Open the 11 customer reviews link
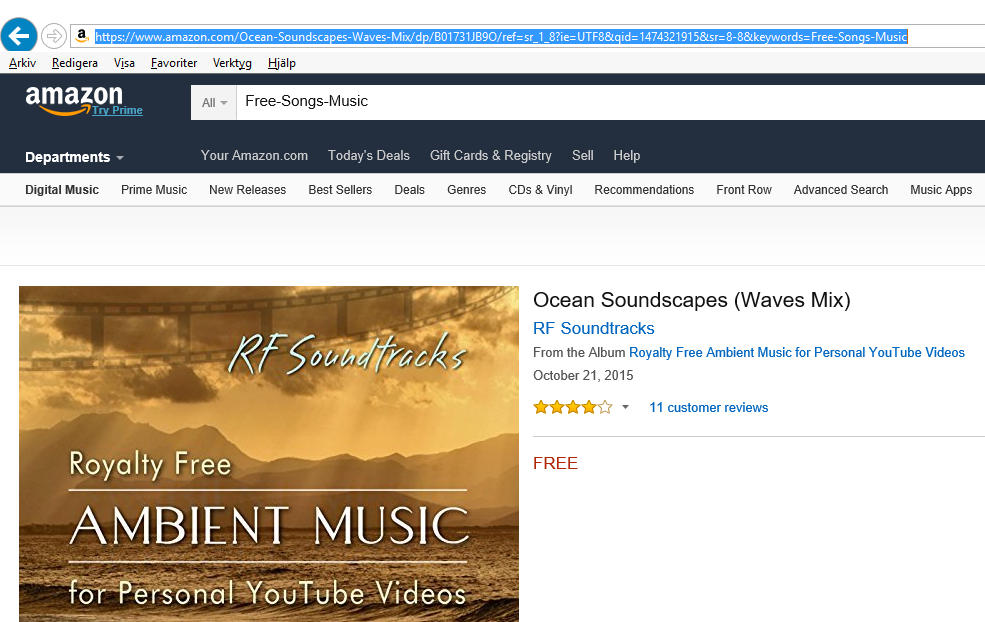985x622 pixels. coord(709,407)
